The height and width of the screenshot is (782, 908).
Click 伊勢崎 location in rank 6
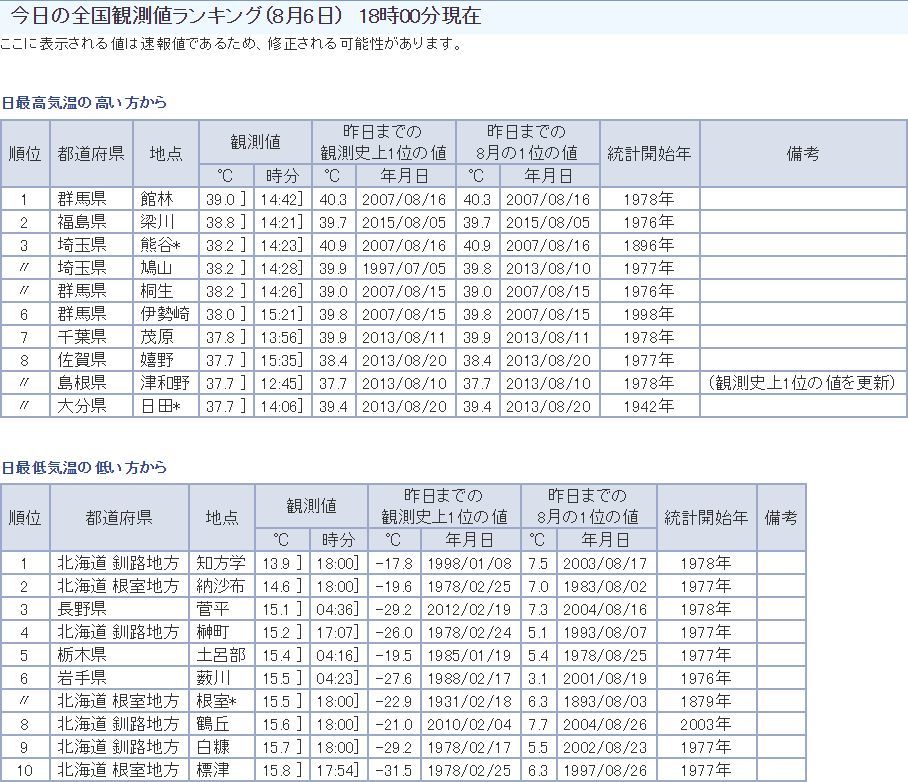click(x=165, y=315)
